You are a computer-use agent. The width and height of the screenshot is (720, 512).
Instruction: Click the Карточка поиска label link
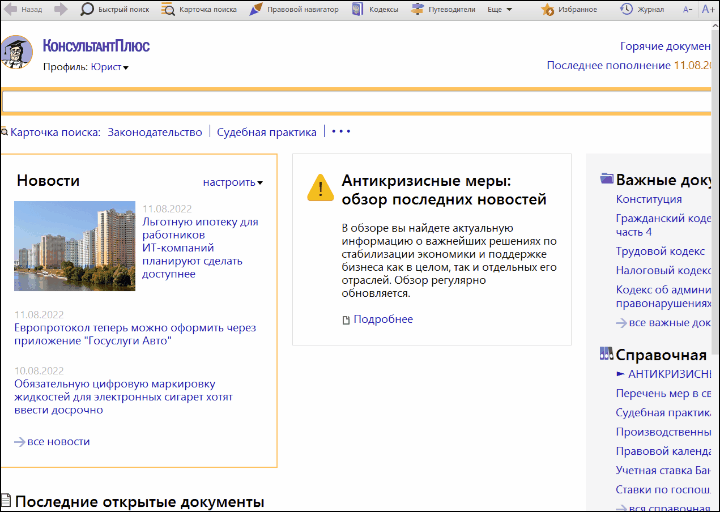55,132
